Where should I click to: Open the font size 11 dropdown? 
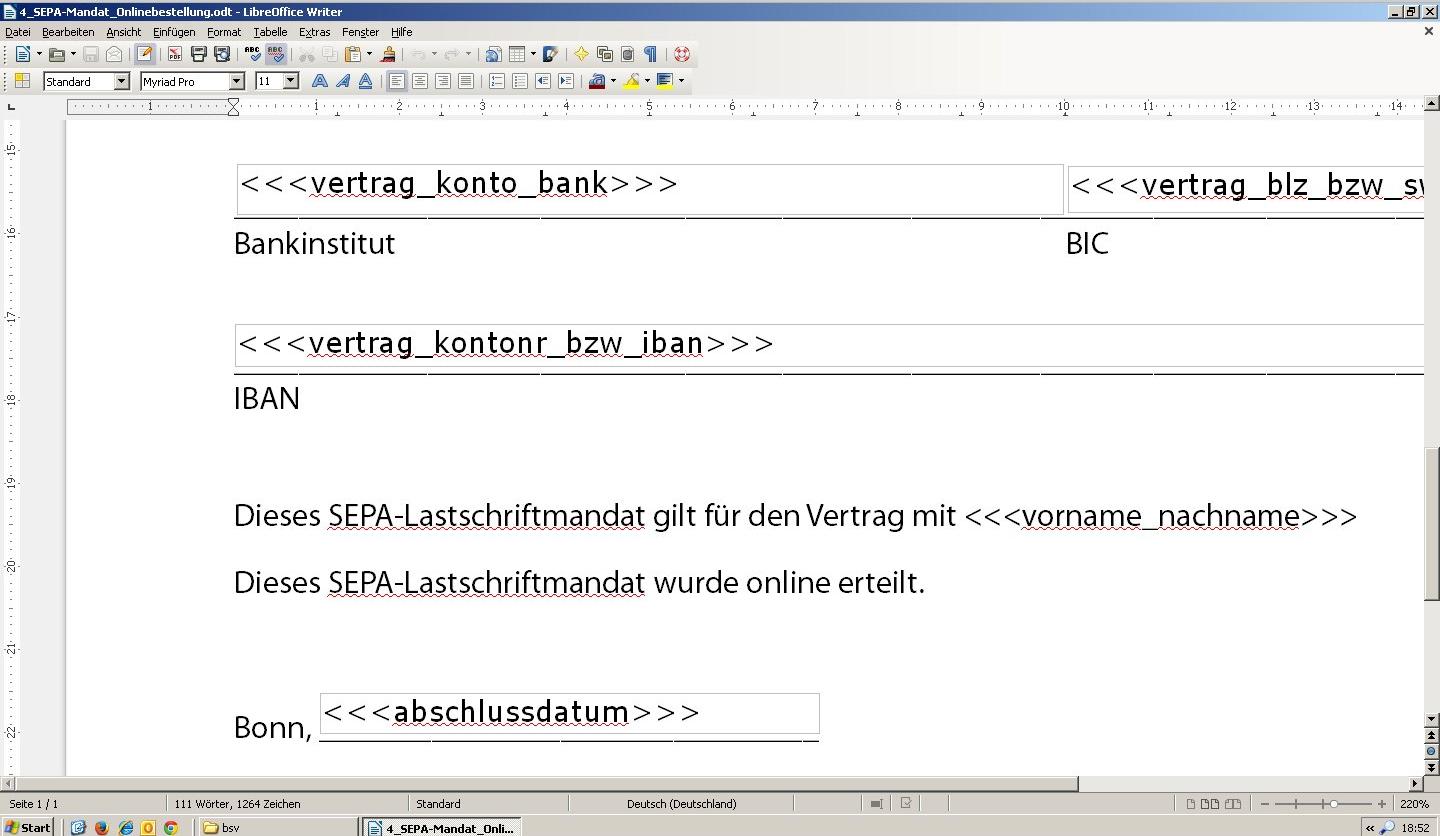tap(291, 81)
